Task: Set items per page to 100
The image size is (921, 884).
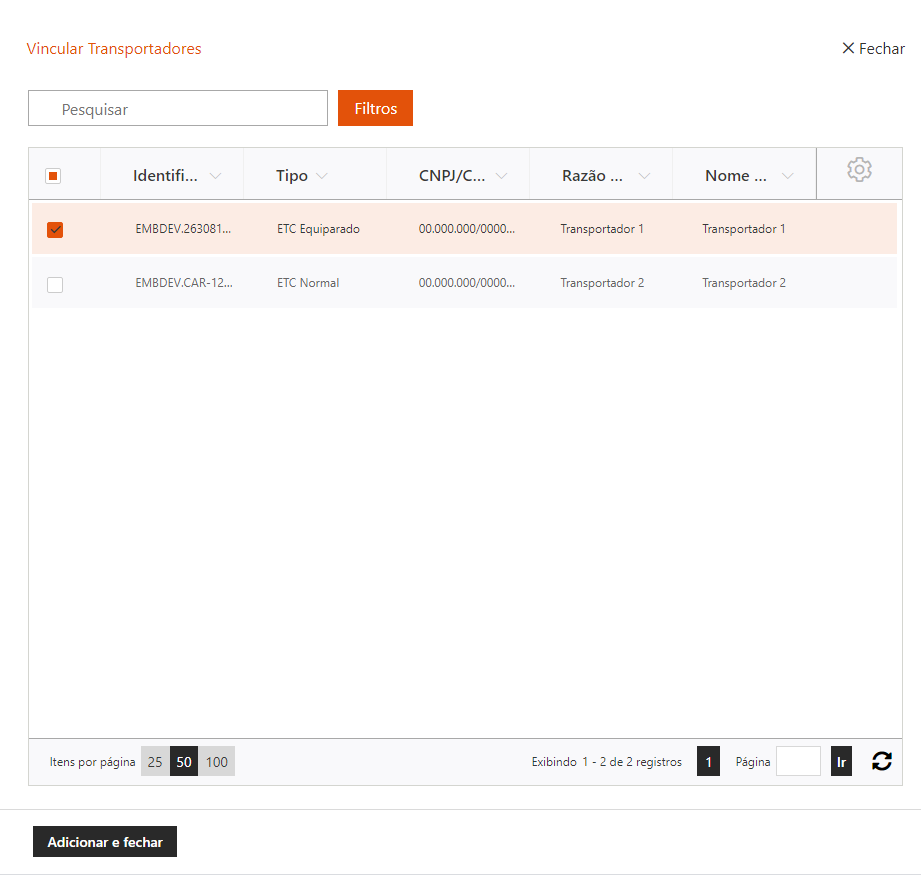Action: tap(217, 762)
